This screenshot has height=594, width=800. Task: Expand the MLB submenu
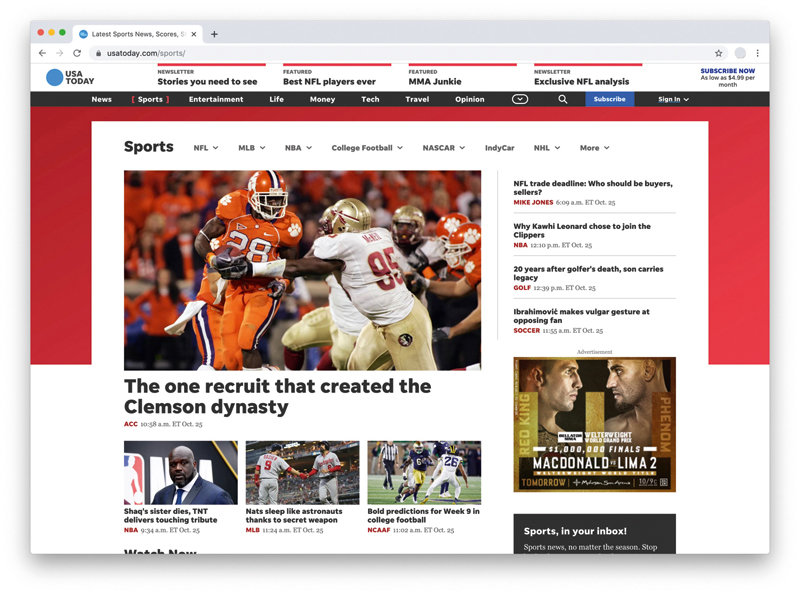[252, 147]
